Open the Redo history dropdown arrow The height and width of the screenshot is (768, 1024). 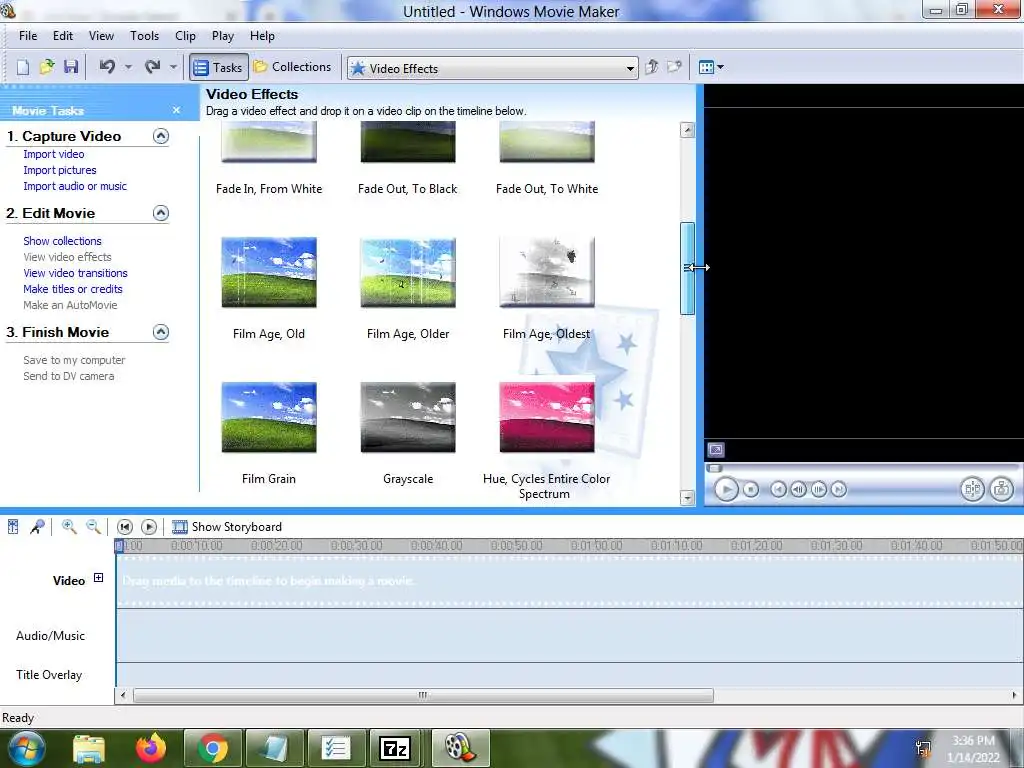[x=173, y=67]
